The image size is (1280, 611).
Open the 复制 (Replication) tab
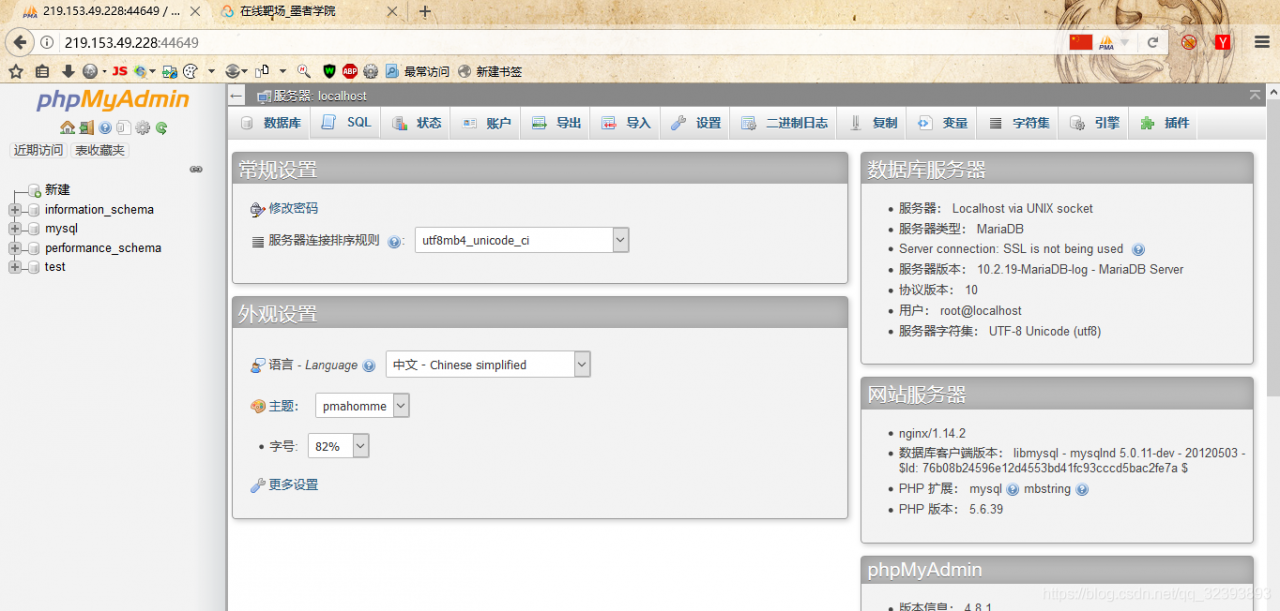873,123
